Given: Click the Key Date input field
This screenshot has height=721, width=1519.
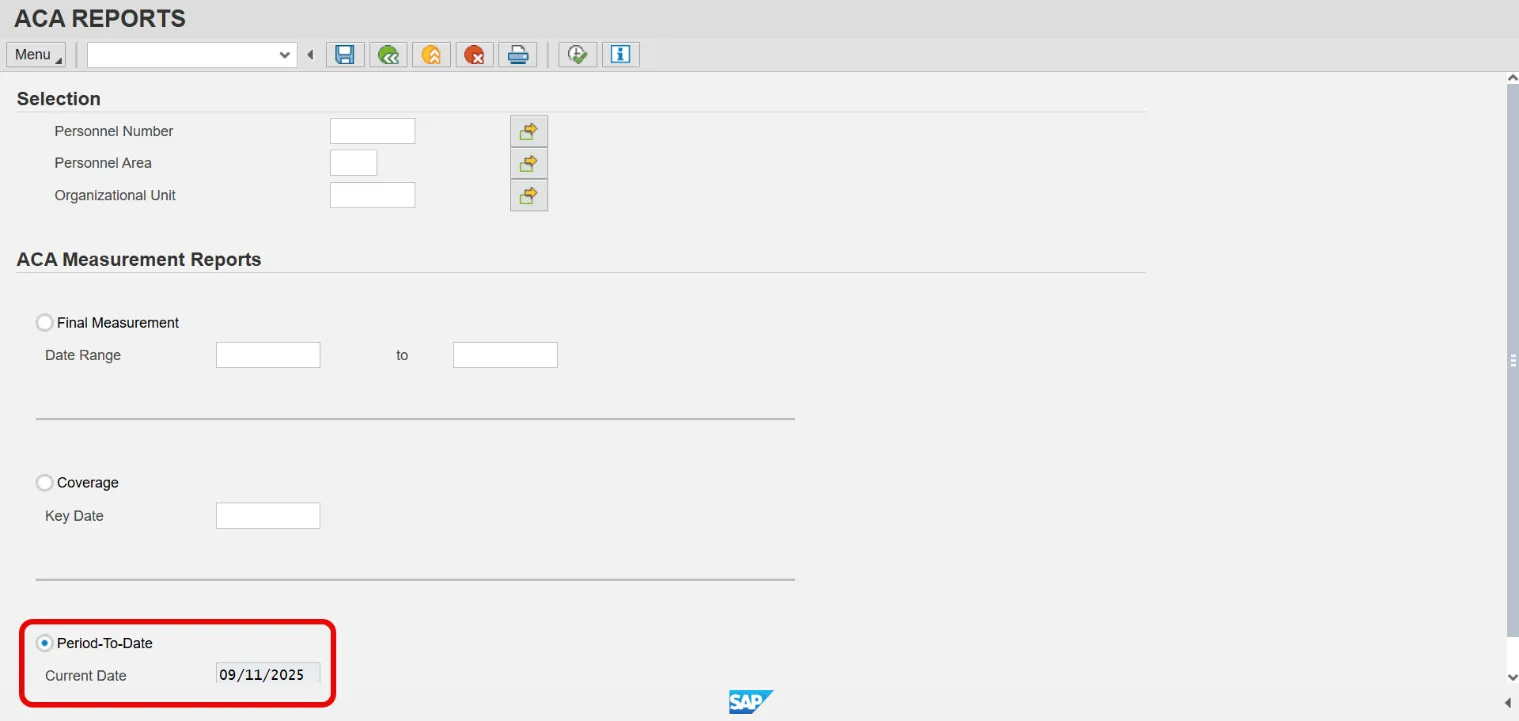Looking at the screenshot, I should click(x=268, y=516).
